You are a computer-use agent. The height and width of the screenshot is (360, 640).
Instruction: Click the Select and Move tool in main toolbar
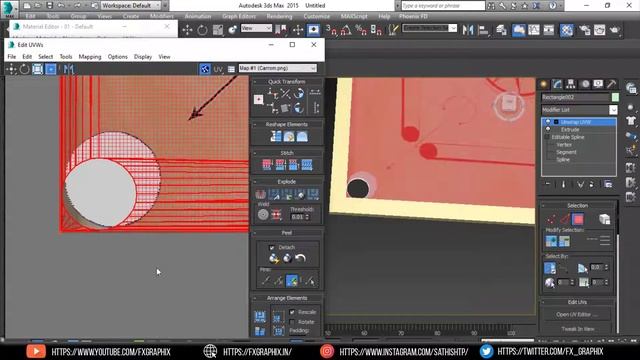click(187, 30)
